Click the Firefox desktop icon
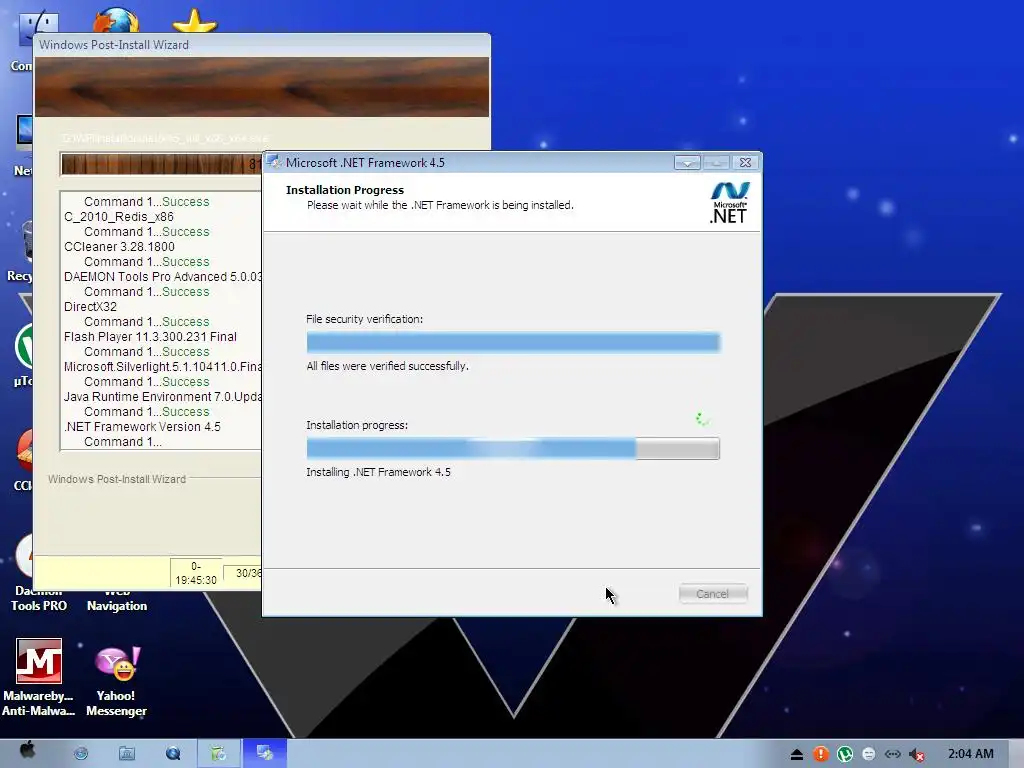 point(116,20)
